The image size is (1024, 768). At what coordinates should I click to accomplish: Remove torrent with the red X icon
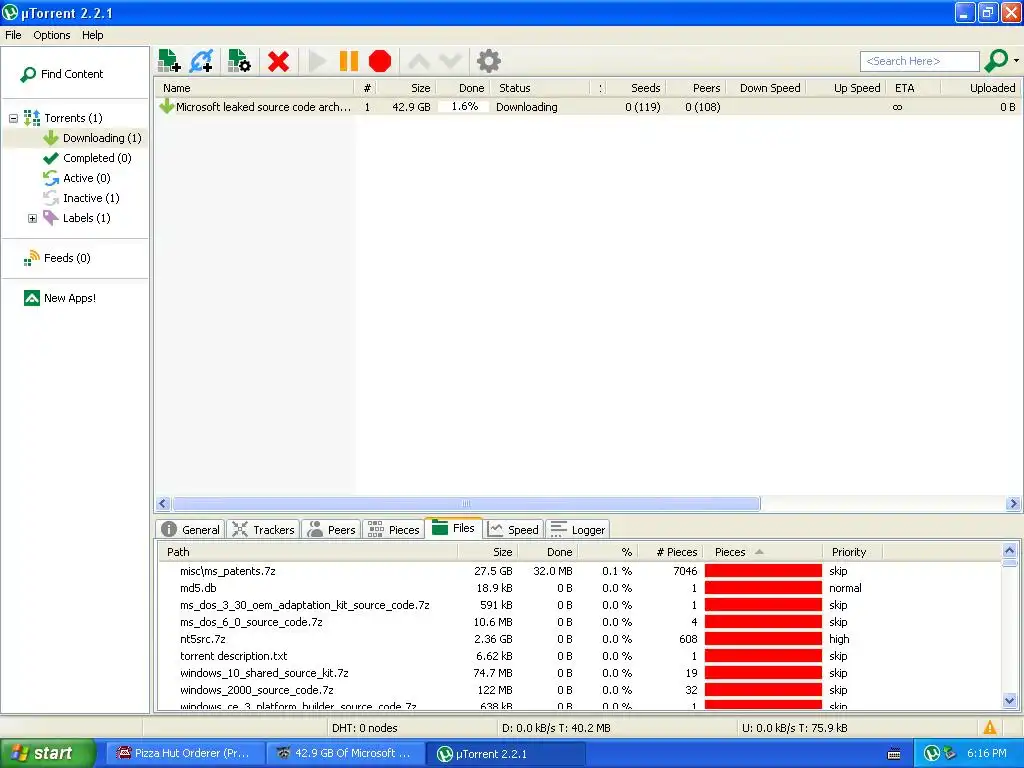(x=278, y=61)
